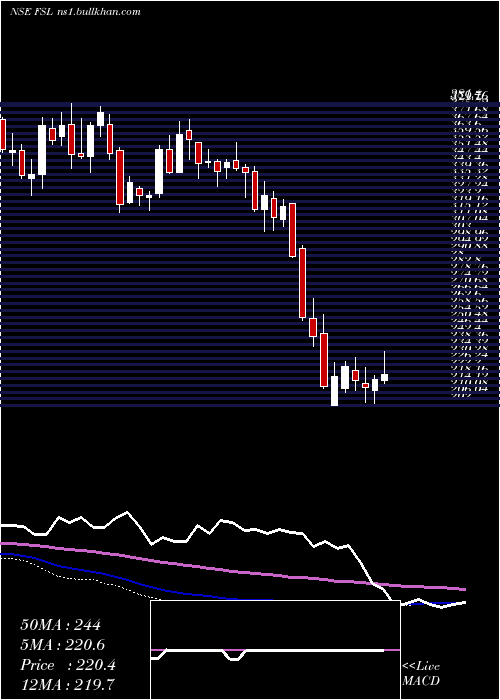Click the 50MA : 244 value
Screen dimensions: 500x700
coord(61,625)
